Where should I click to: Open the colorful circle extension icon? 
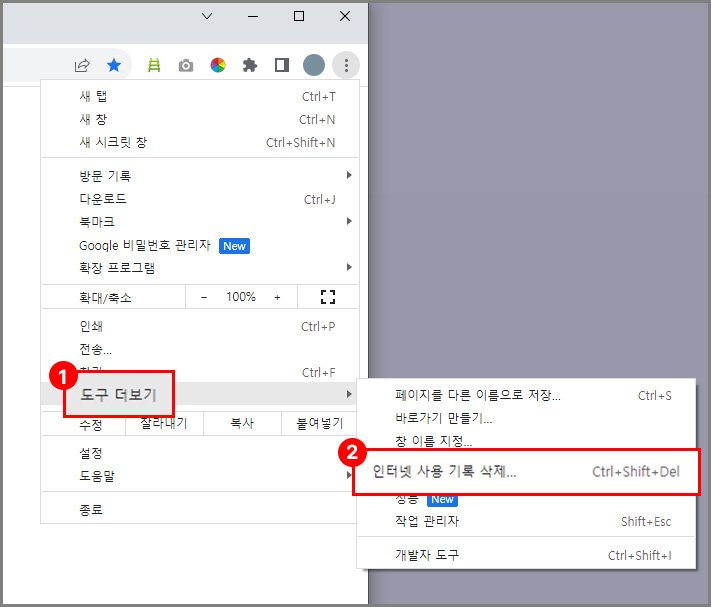coord(218,66)
